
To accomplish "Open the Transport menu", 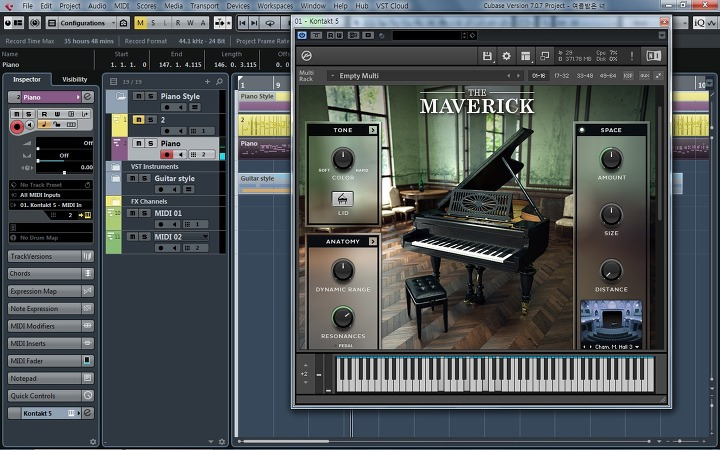I will tap(204, 6).
